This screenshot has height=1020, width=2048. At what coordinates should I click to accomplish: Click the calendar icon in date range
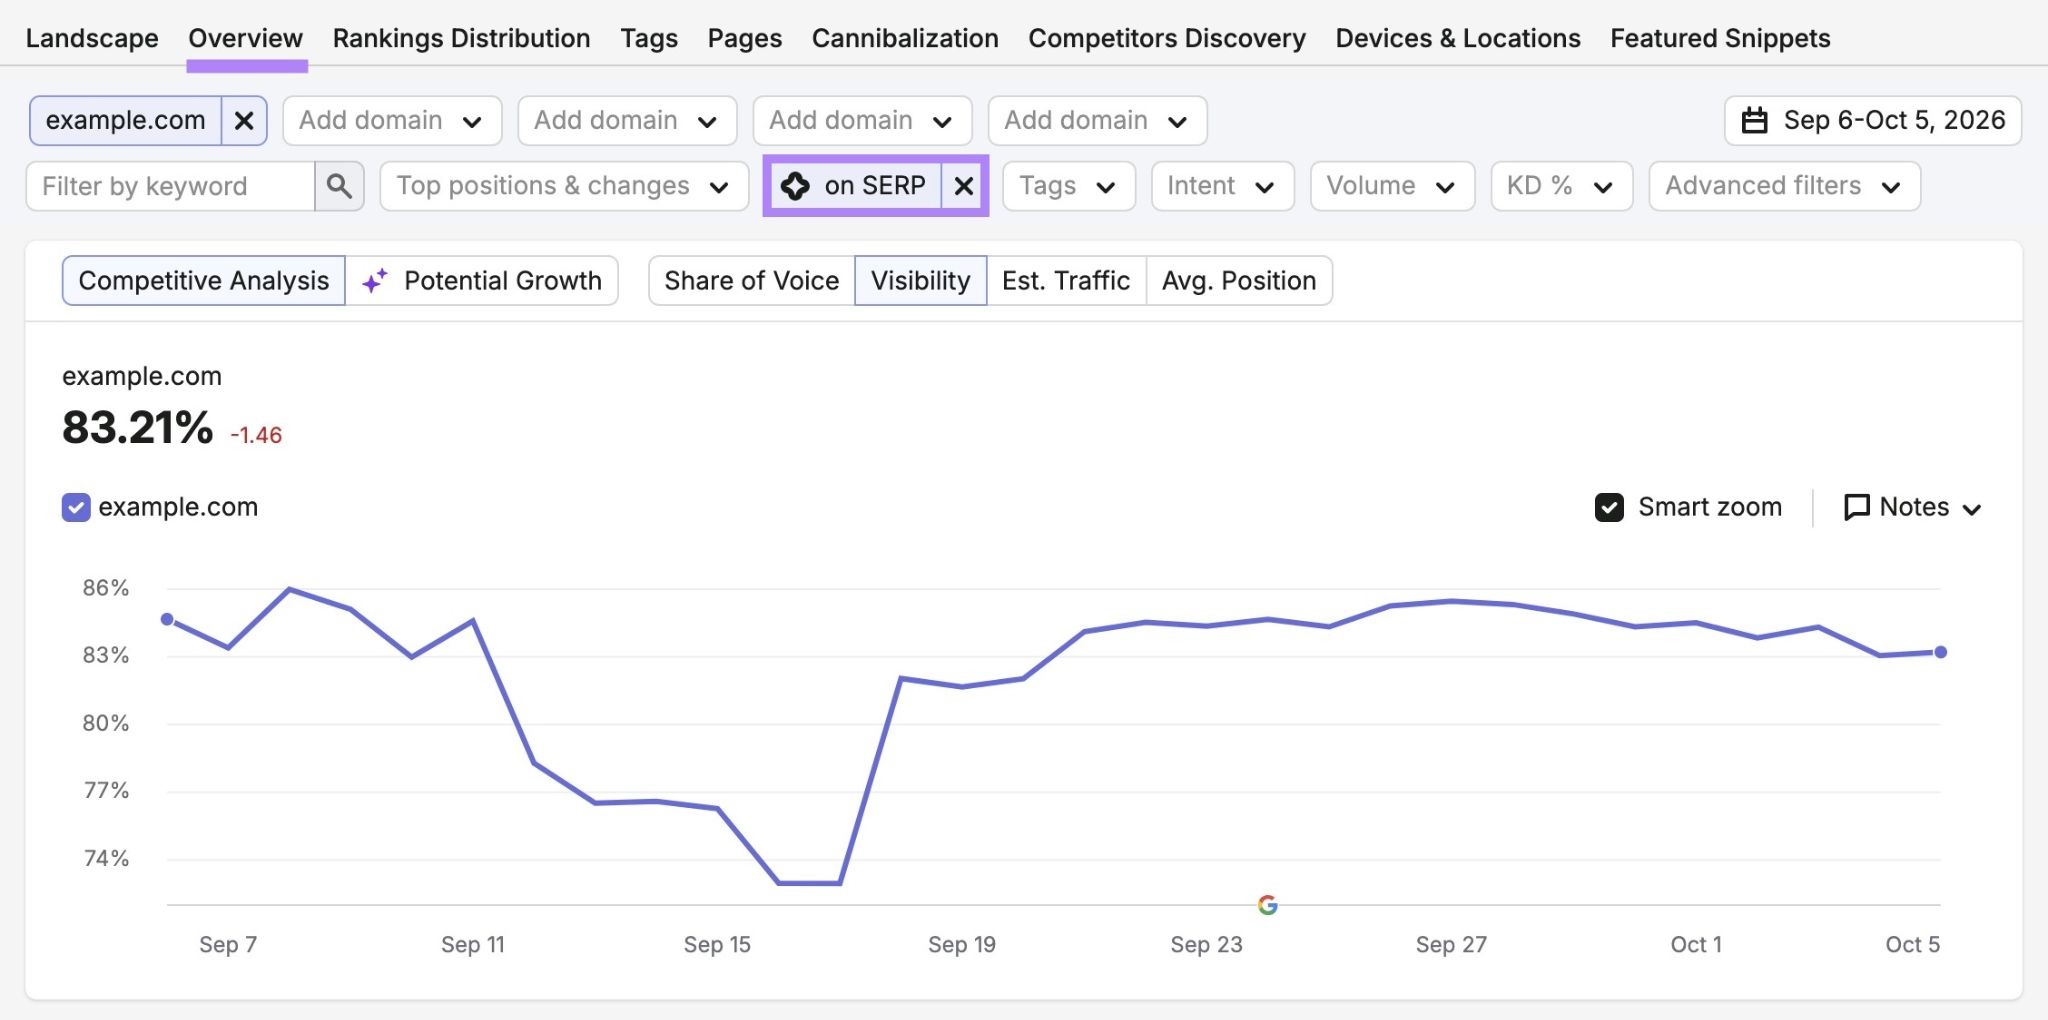click(x=1754, y=121)
